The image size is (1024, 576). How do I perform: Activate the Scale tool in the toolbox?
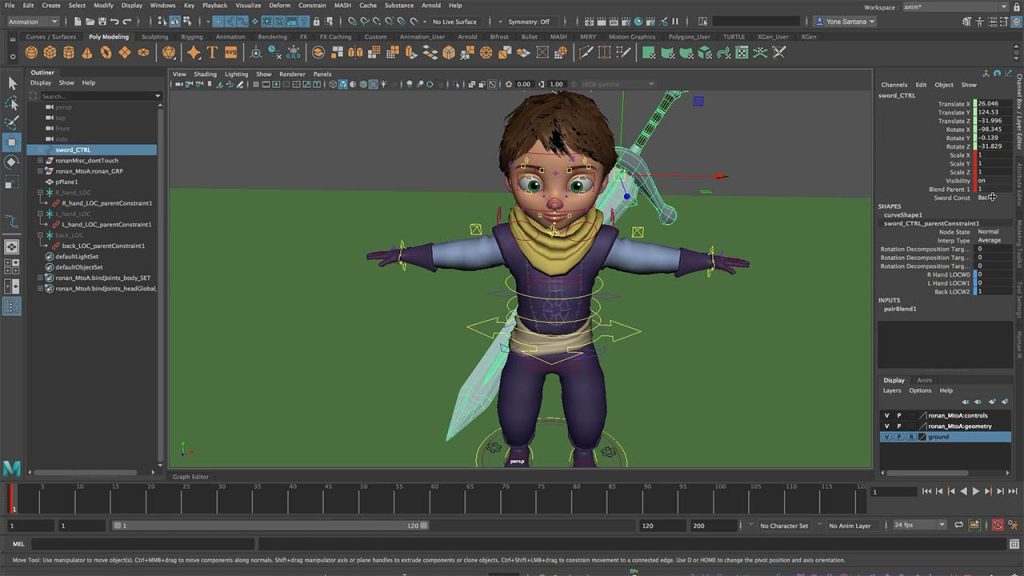coord(12,182)
